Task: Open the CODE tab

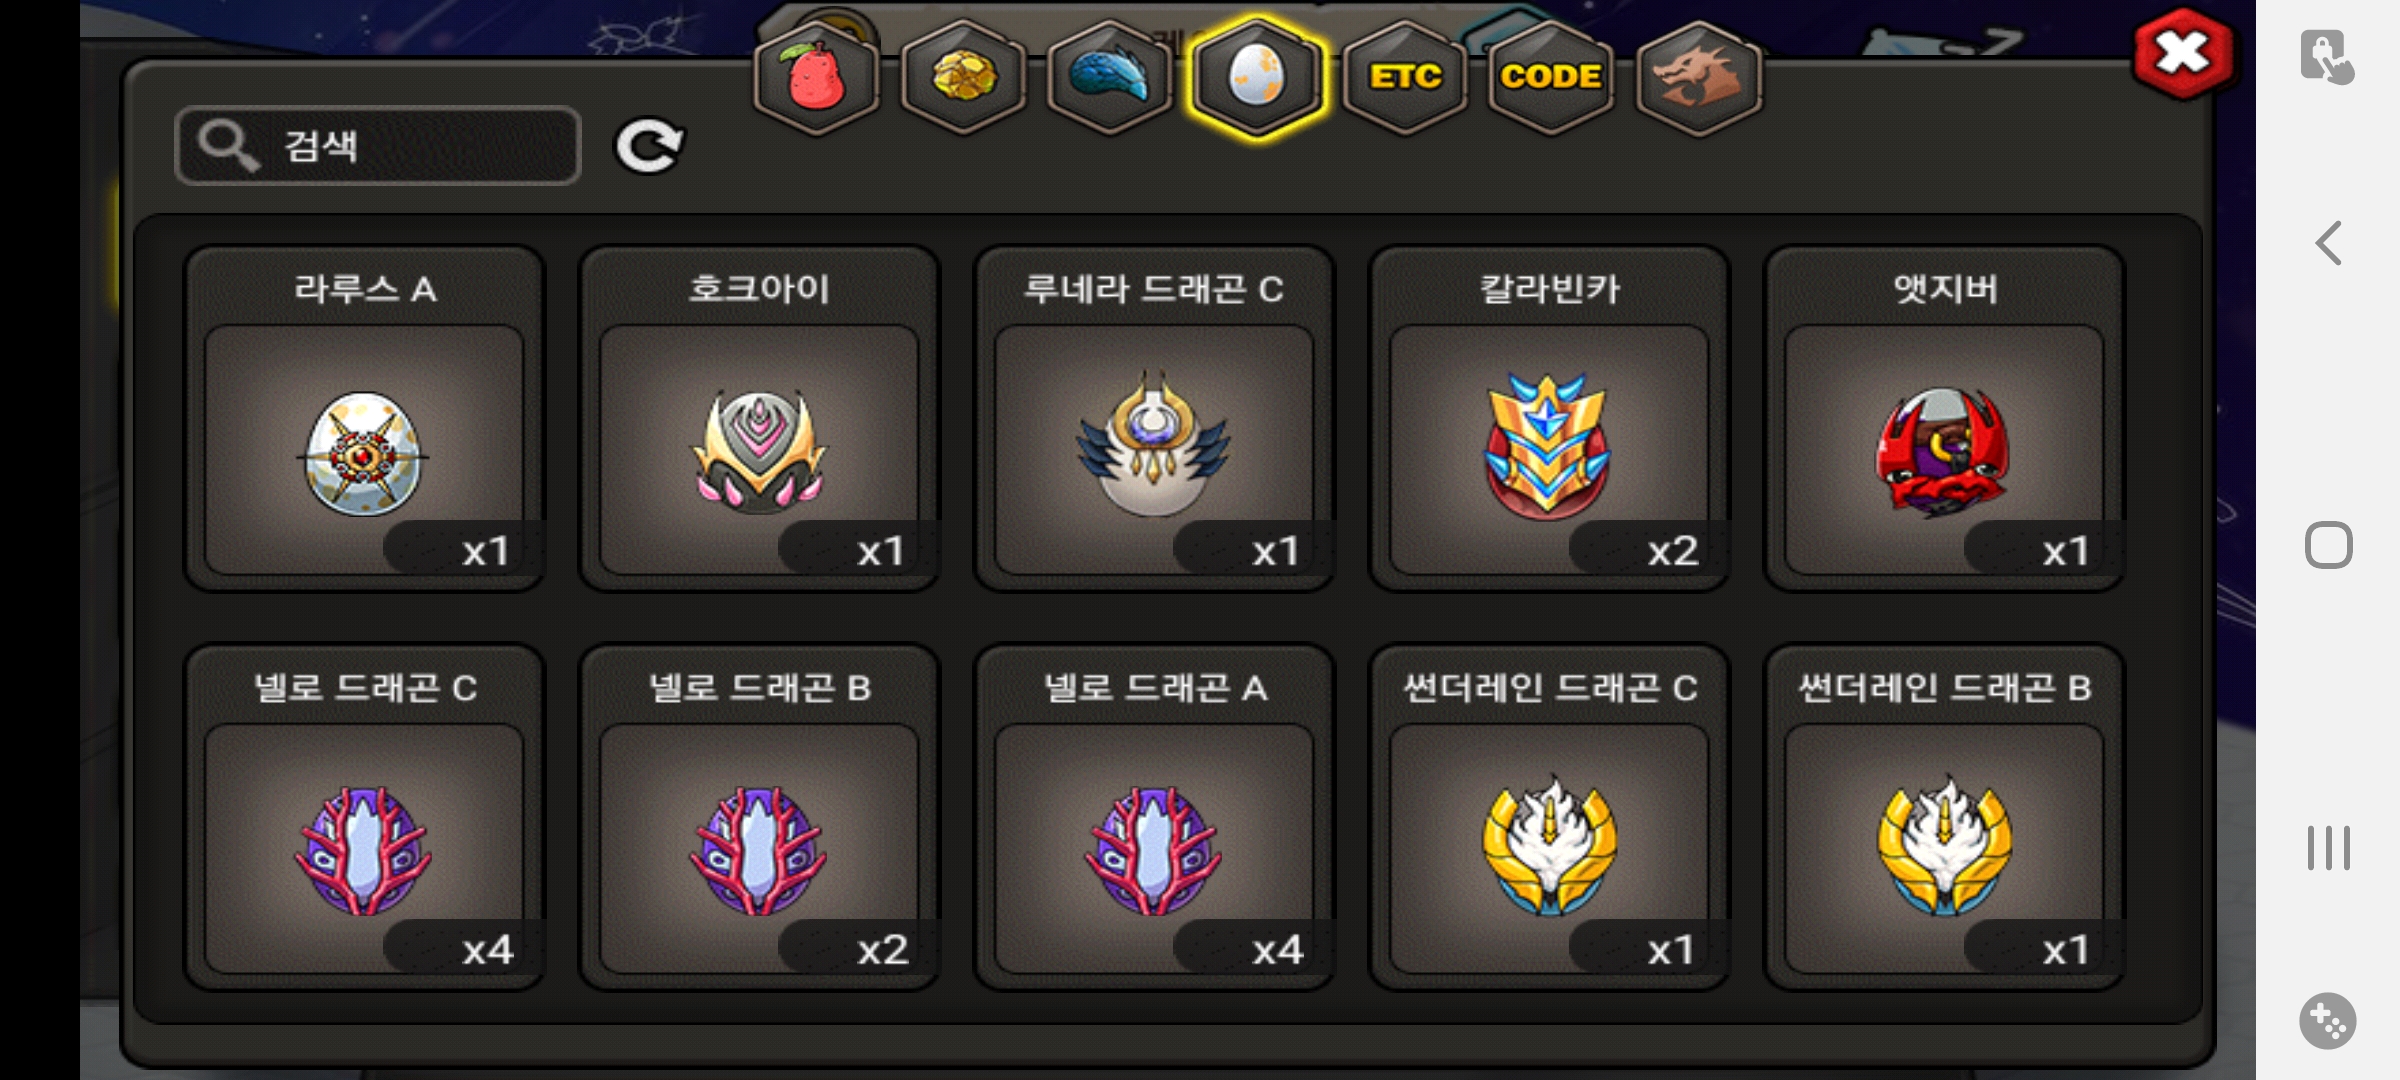Action: [x=1551, y=78]
